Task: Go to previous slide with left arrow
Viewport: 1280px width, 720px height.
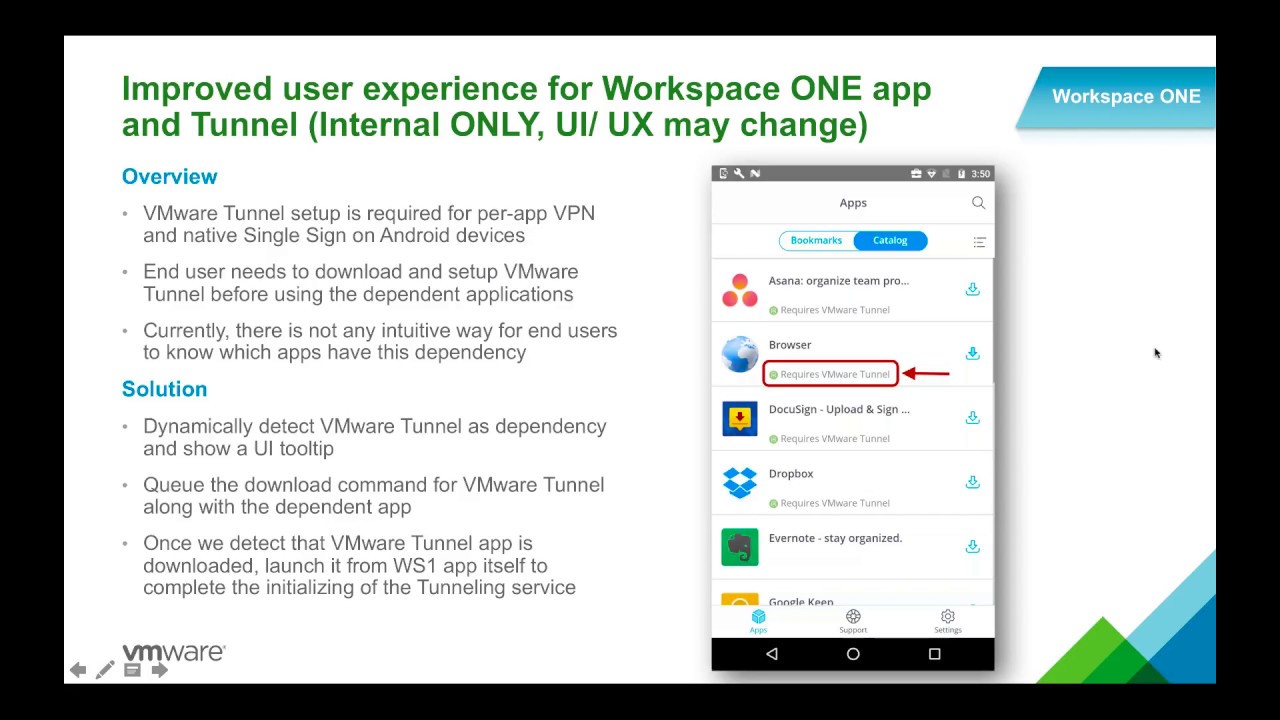Action: tap(78, 670)
